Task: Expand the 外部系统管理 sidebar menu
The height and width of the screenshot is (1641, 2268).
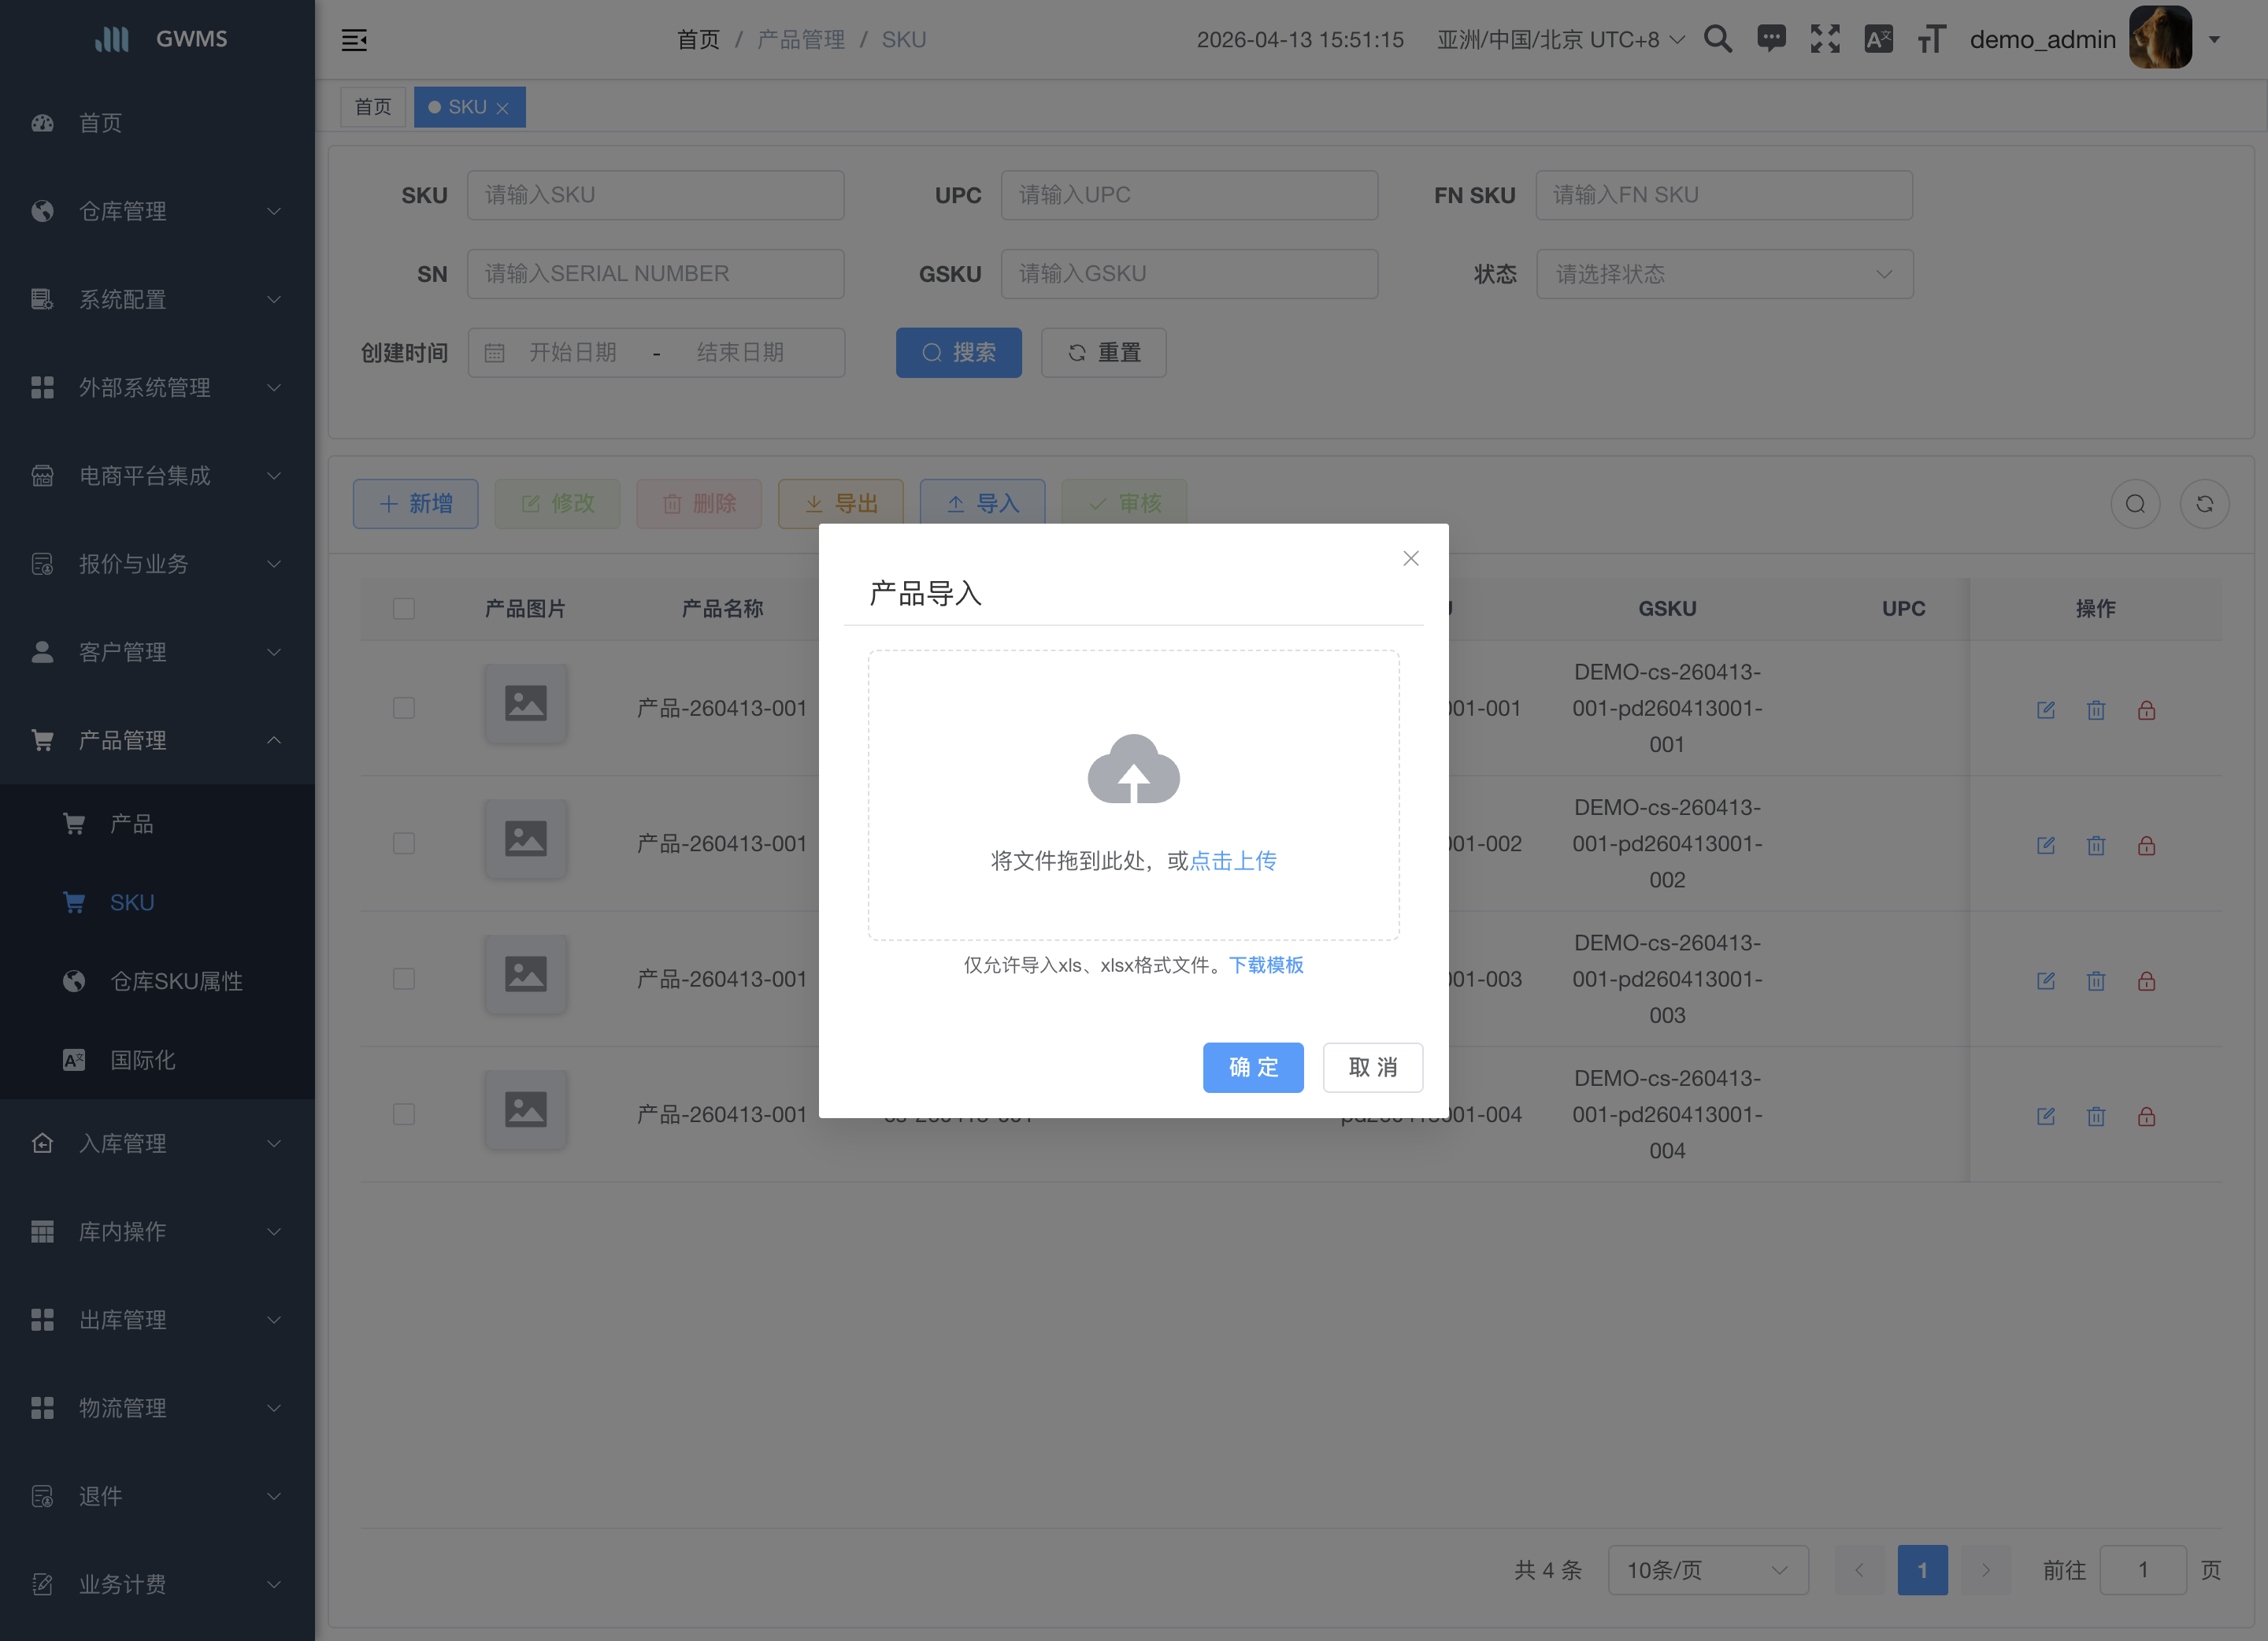Action: tap(157, 387)
